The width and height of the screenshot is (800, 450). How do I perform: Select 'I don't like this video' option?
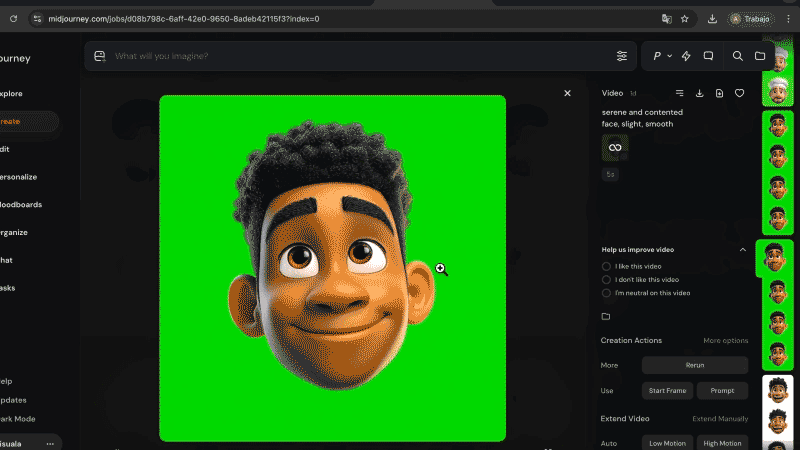pyautogui.click(x=606, y=280)
